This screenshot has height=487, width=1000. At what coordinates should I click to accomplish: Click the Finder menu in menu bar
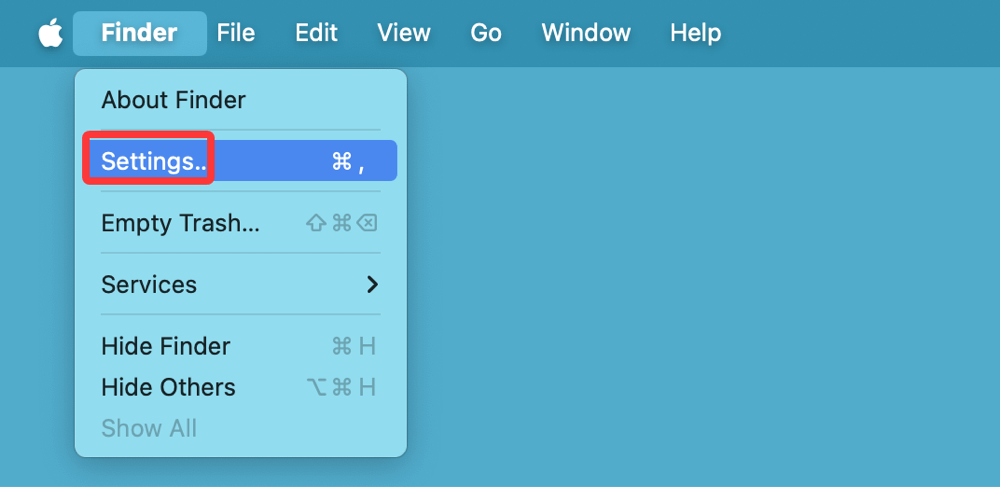point(140,33)
